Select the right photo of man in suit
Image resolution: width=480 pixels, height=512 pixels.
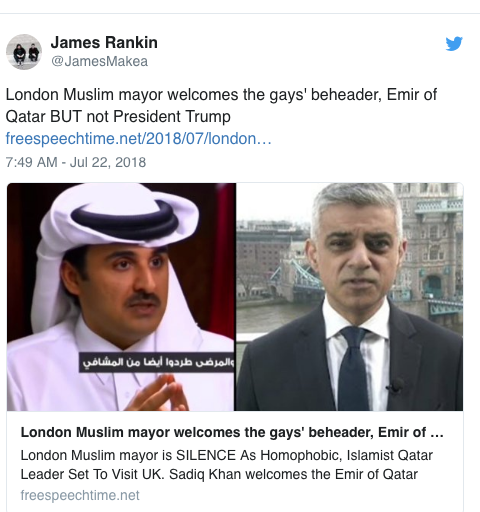[350, 297]
